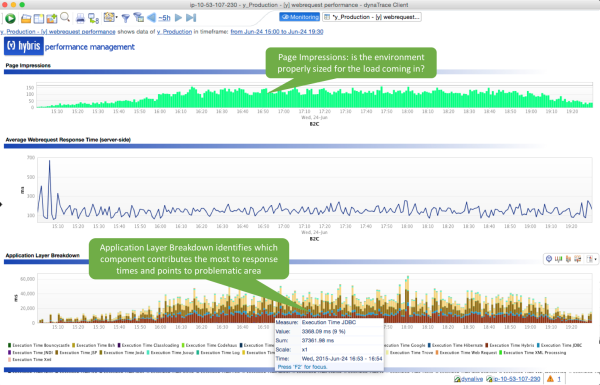Screen dimensions: 600x385
Task: Click 'Execution Time Codehaus' legend entry
Action: point(209,345)
